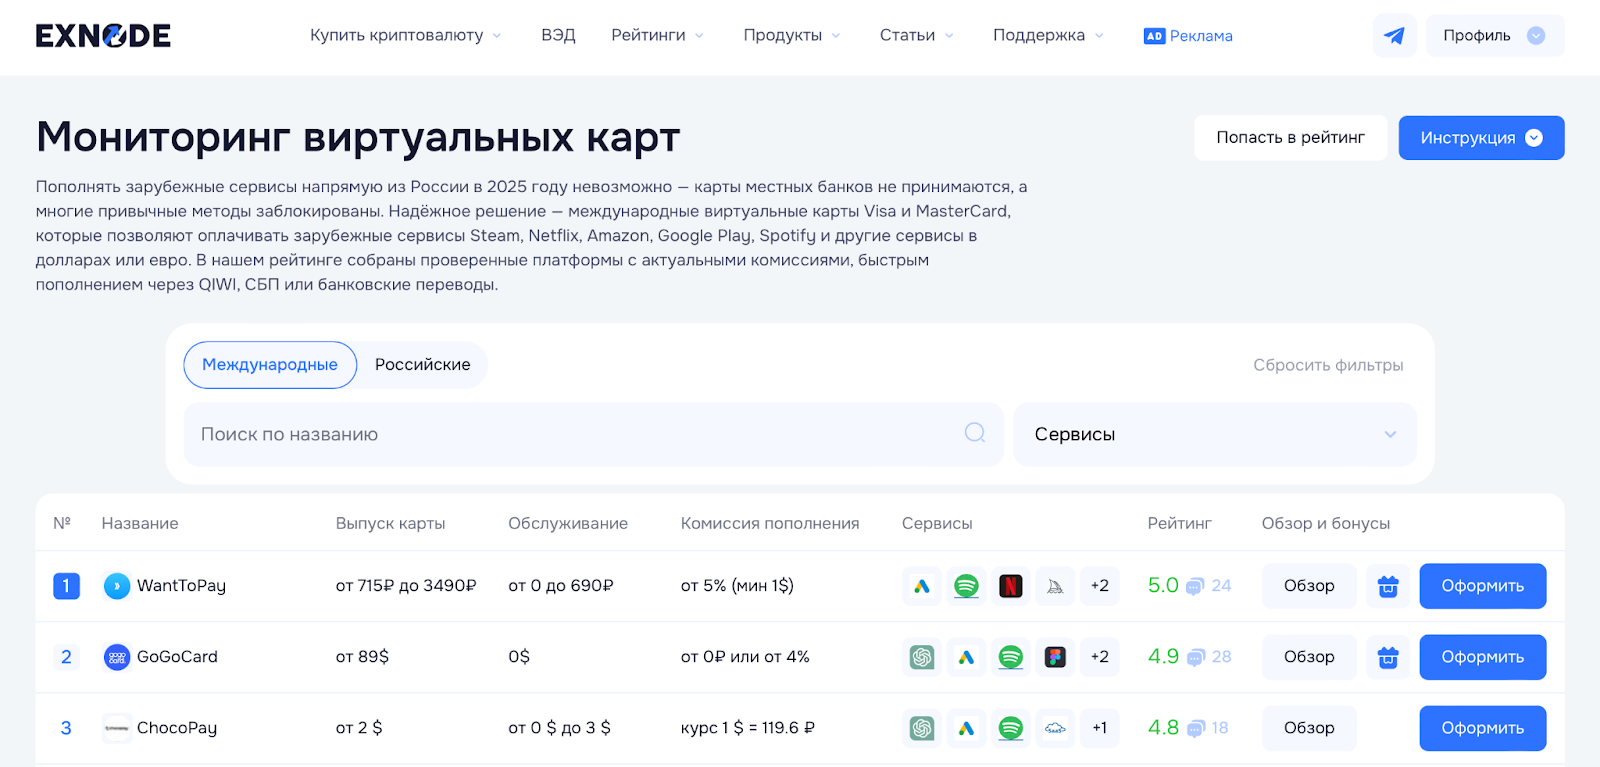Open the Профиль dropdown
Image resolution: width=1600 pixels, height=767 pixels.
(1494, 36)
